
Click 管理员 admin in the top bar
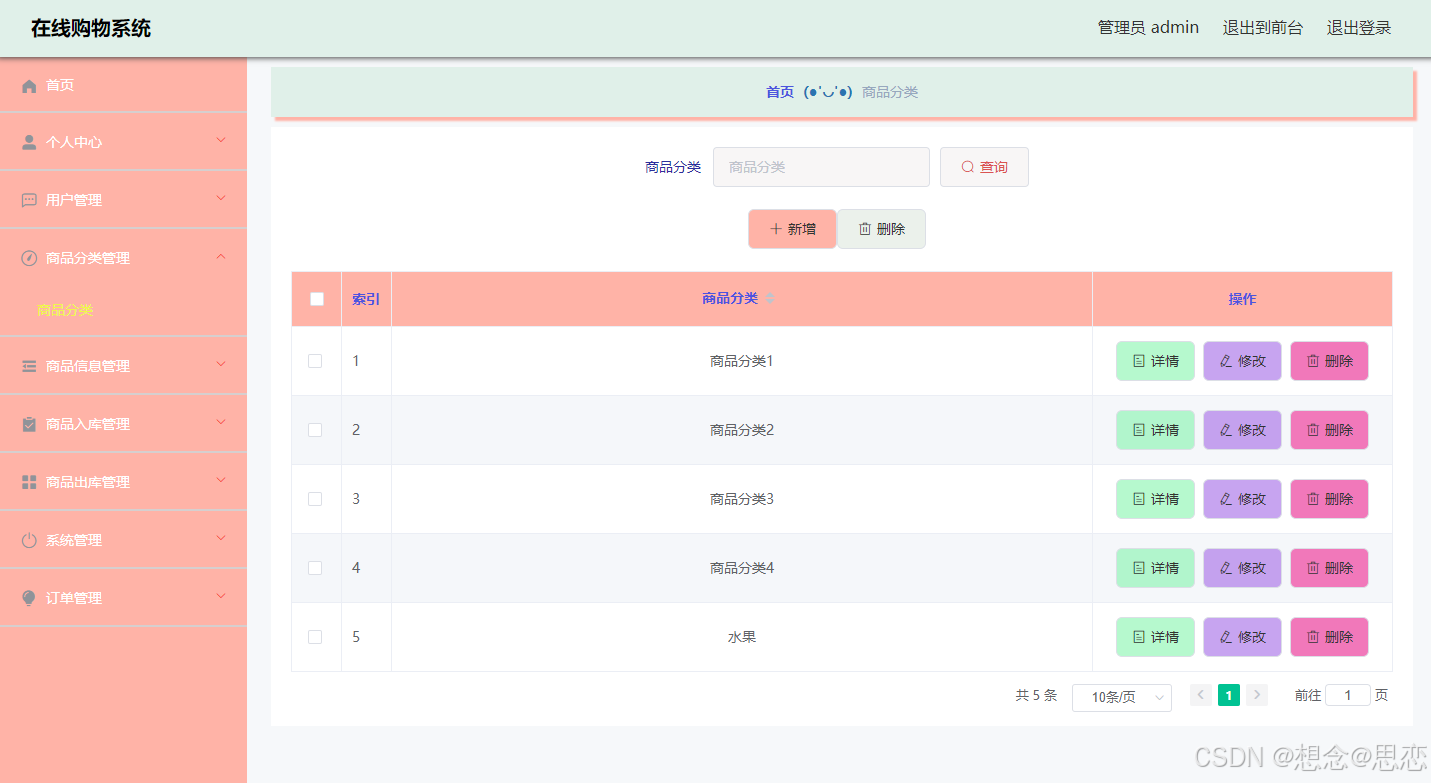[1148, 28]
